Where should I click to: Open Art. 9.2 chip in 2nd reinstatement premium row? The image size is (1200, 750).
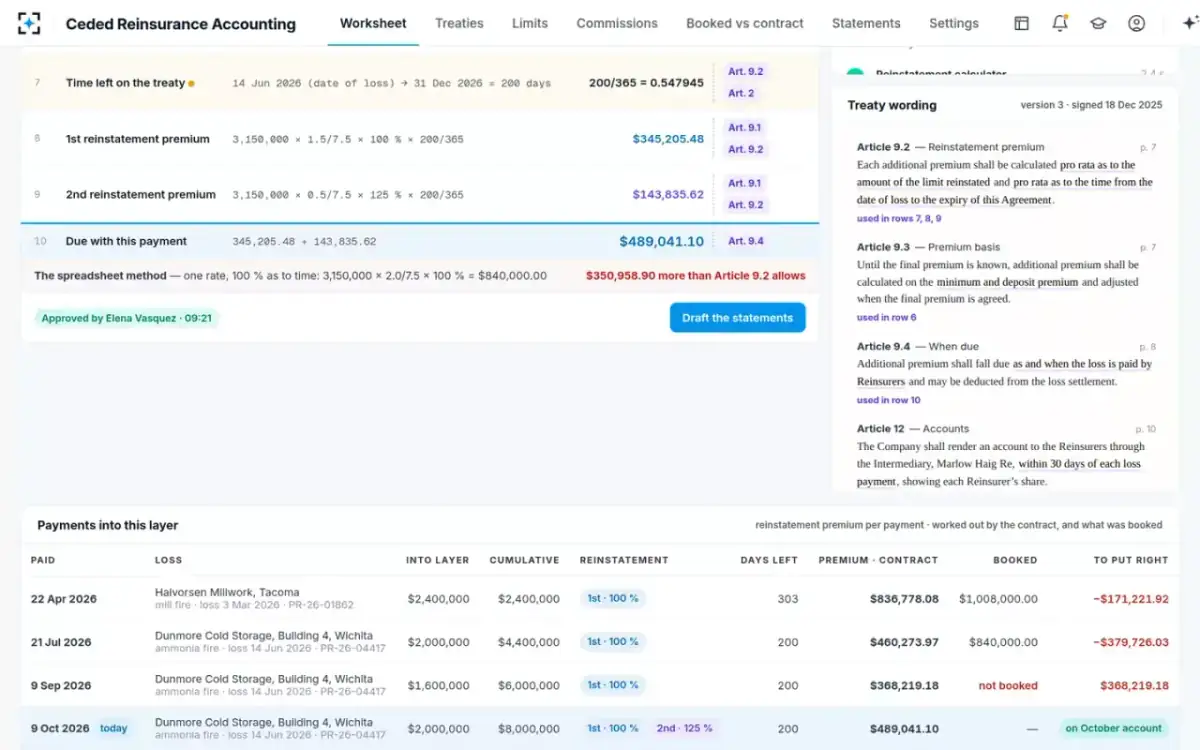point(745,205)
